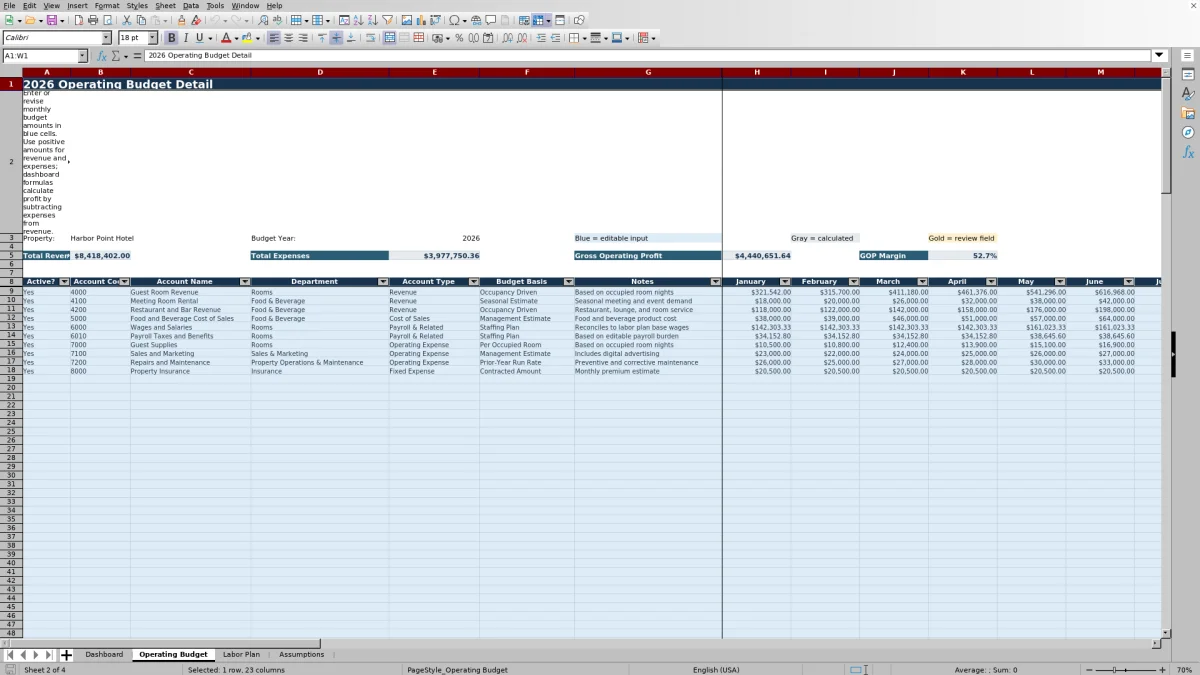Image resolution: width=1200 pixels, height=675 pixels.
Task: Open the Format menu
Action: (107, 6)
